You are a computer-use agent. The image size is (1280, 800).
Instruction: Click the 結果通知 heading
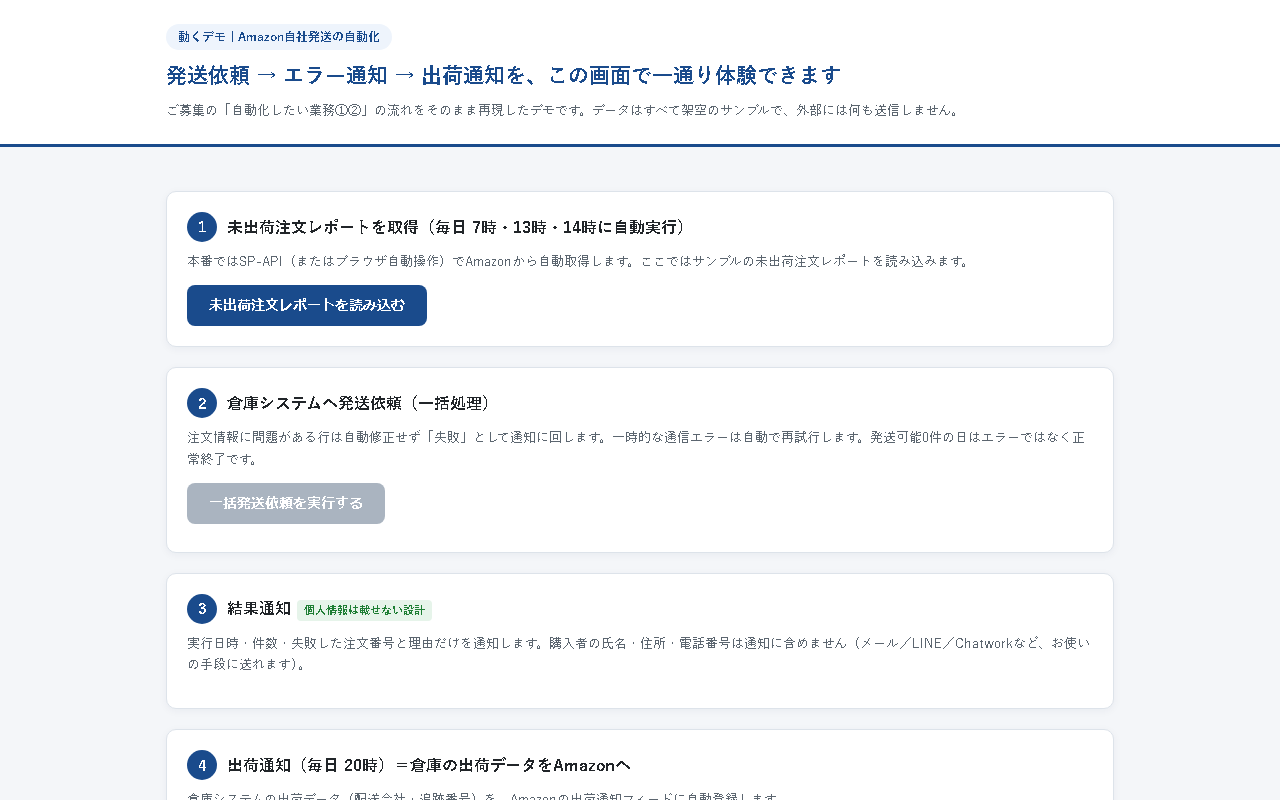259,609
